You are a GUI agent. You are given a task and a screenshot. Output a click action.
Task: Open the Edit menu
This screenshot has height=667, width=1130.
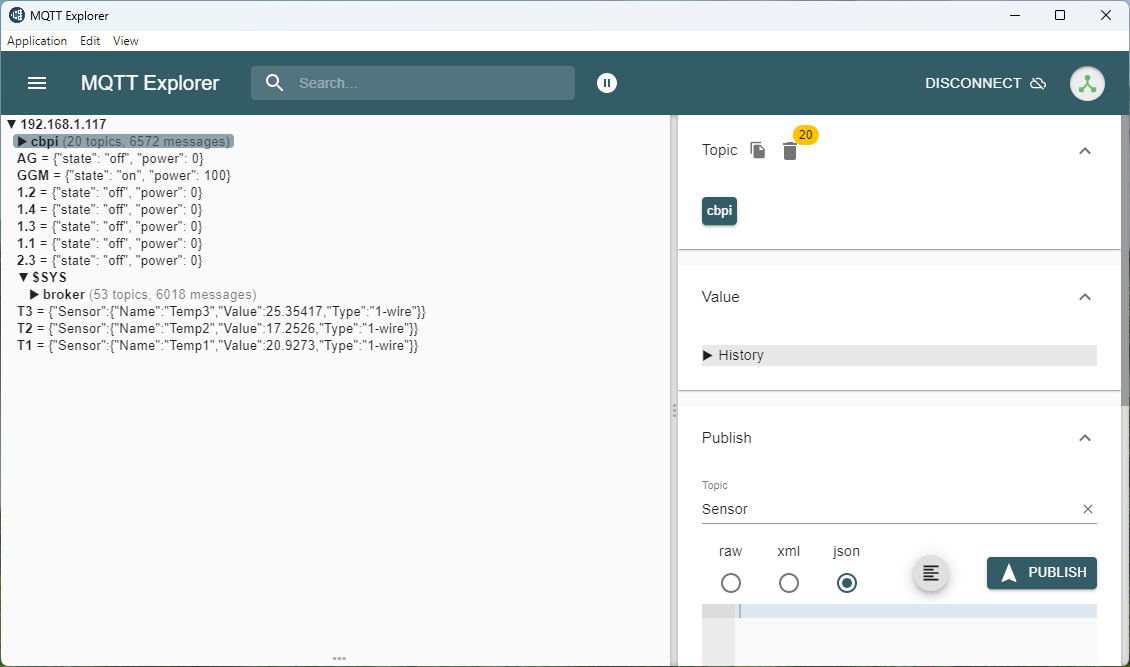[90, 41]
